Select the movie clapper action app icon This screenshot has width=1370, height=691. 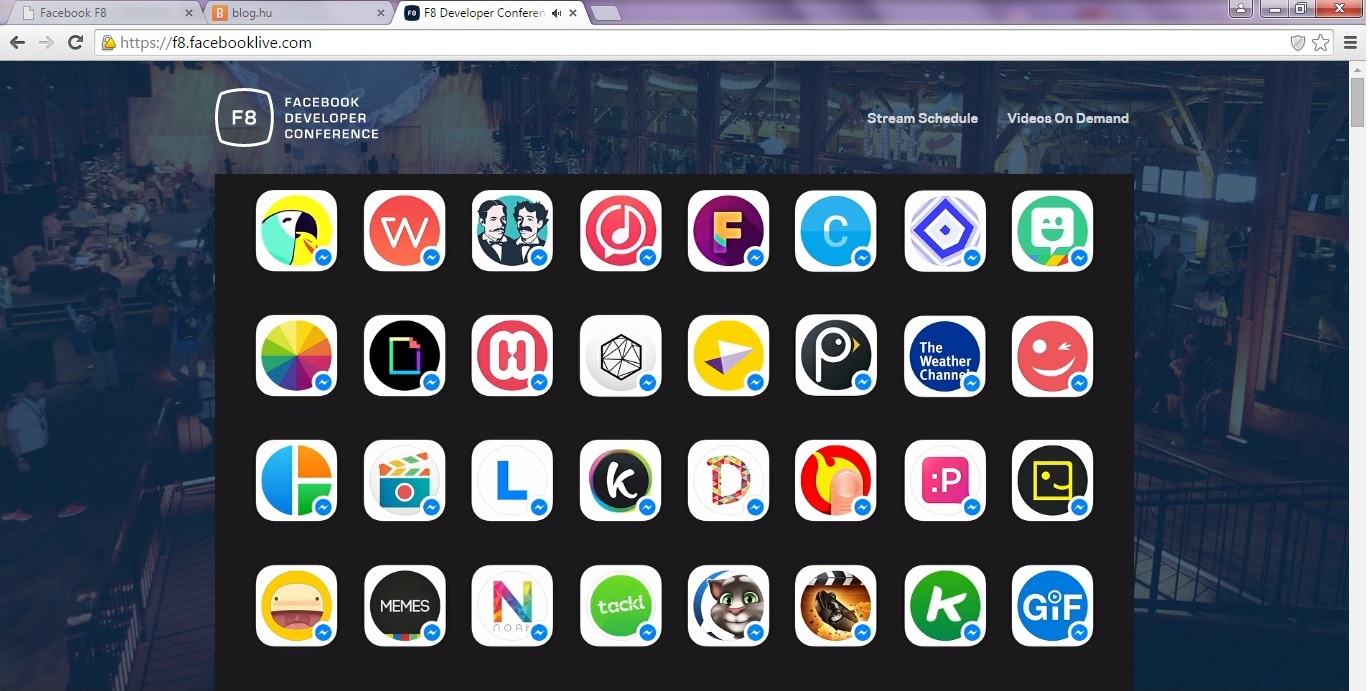point(836,606)
